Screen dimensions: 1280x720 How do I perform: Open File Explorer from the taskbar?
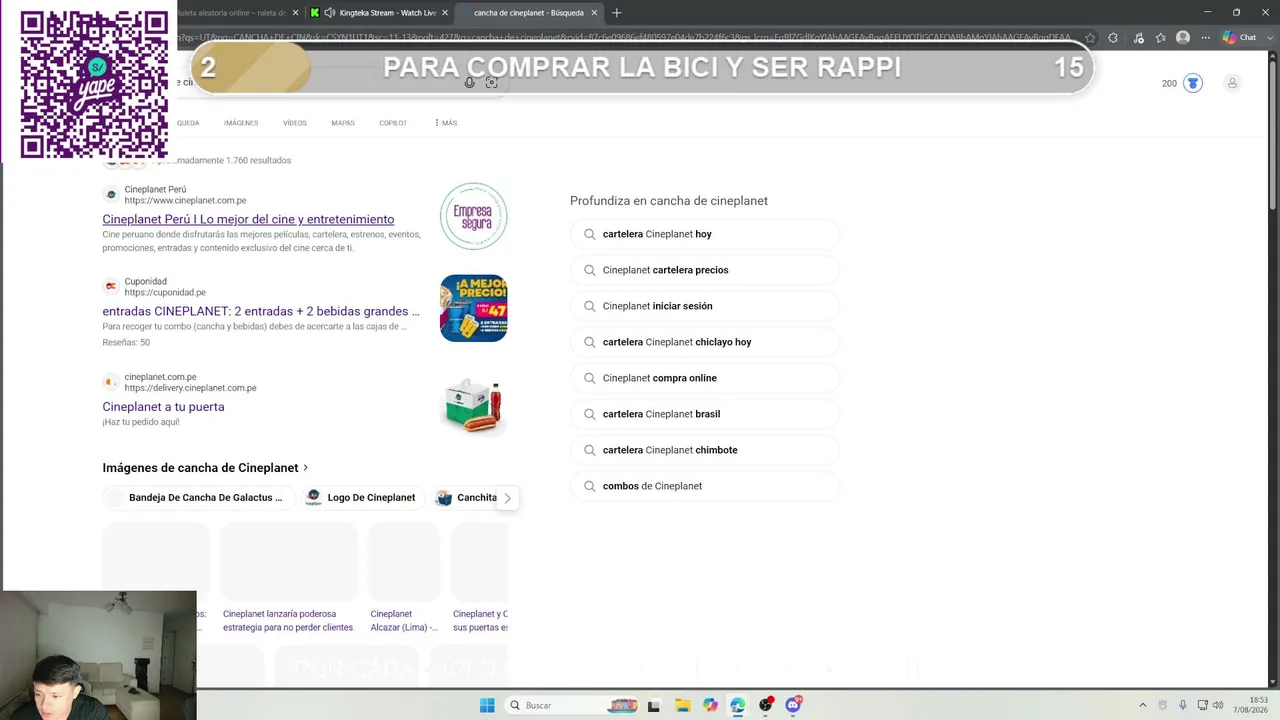(x=682, y=705)
